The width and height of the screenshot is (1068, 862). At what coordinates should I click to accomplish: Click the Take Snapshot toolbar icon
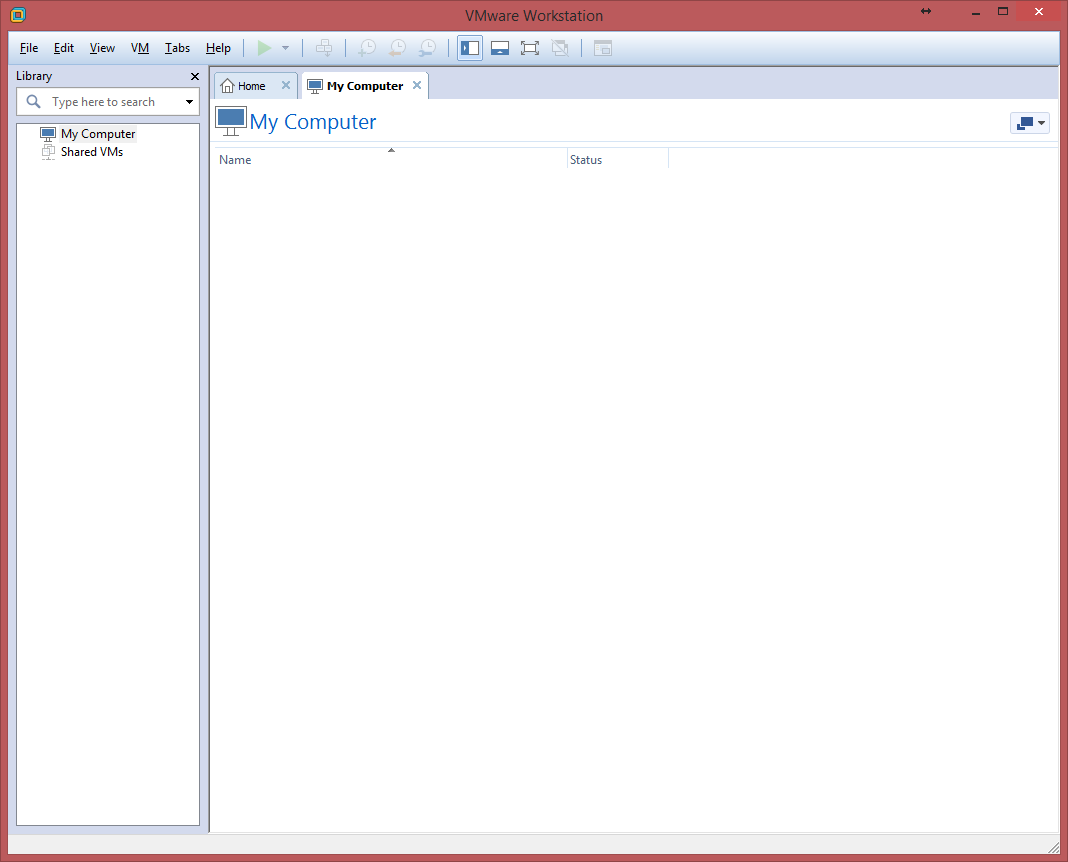click(367, 48)
